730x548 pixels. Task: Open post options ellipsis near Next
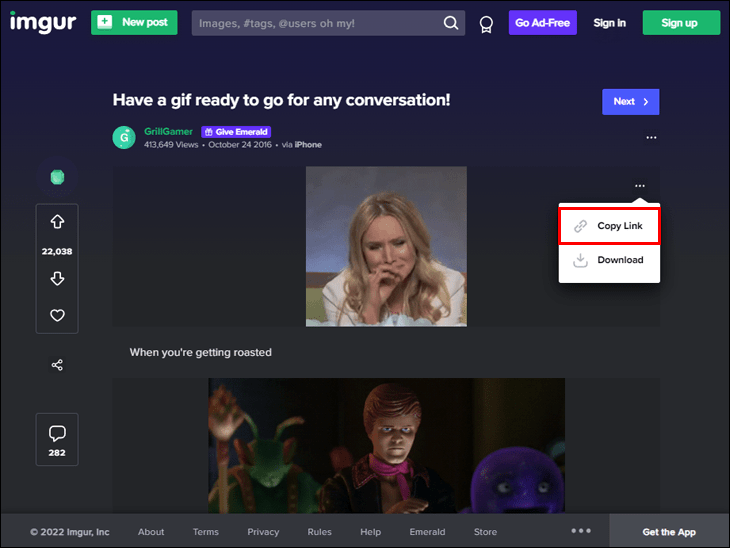coord(651,137)
